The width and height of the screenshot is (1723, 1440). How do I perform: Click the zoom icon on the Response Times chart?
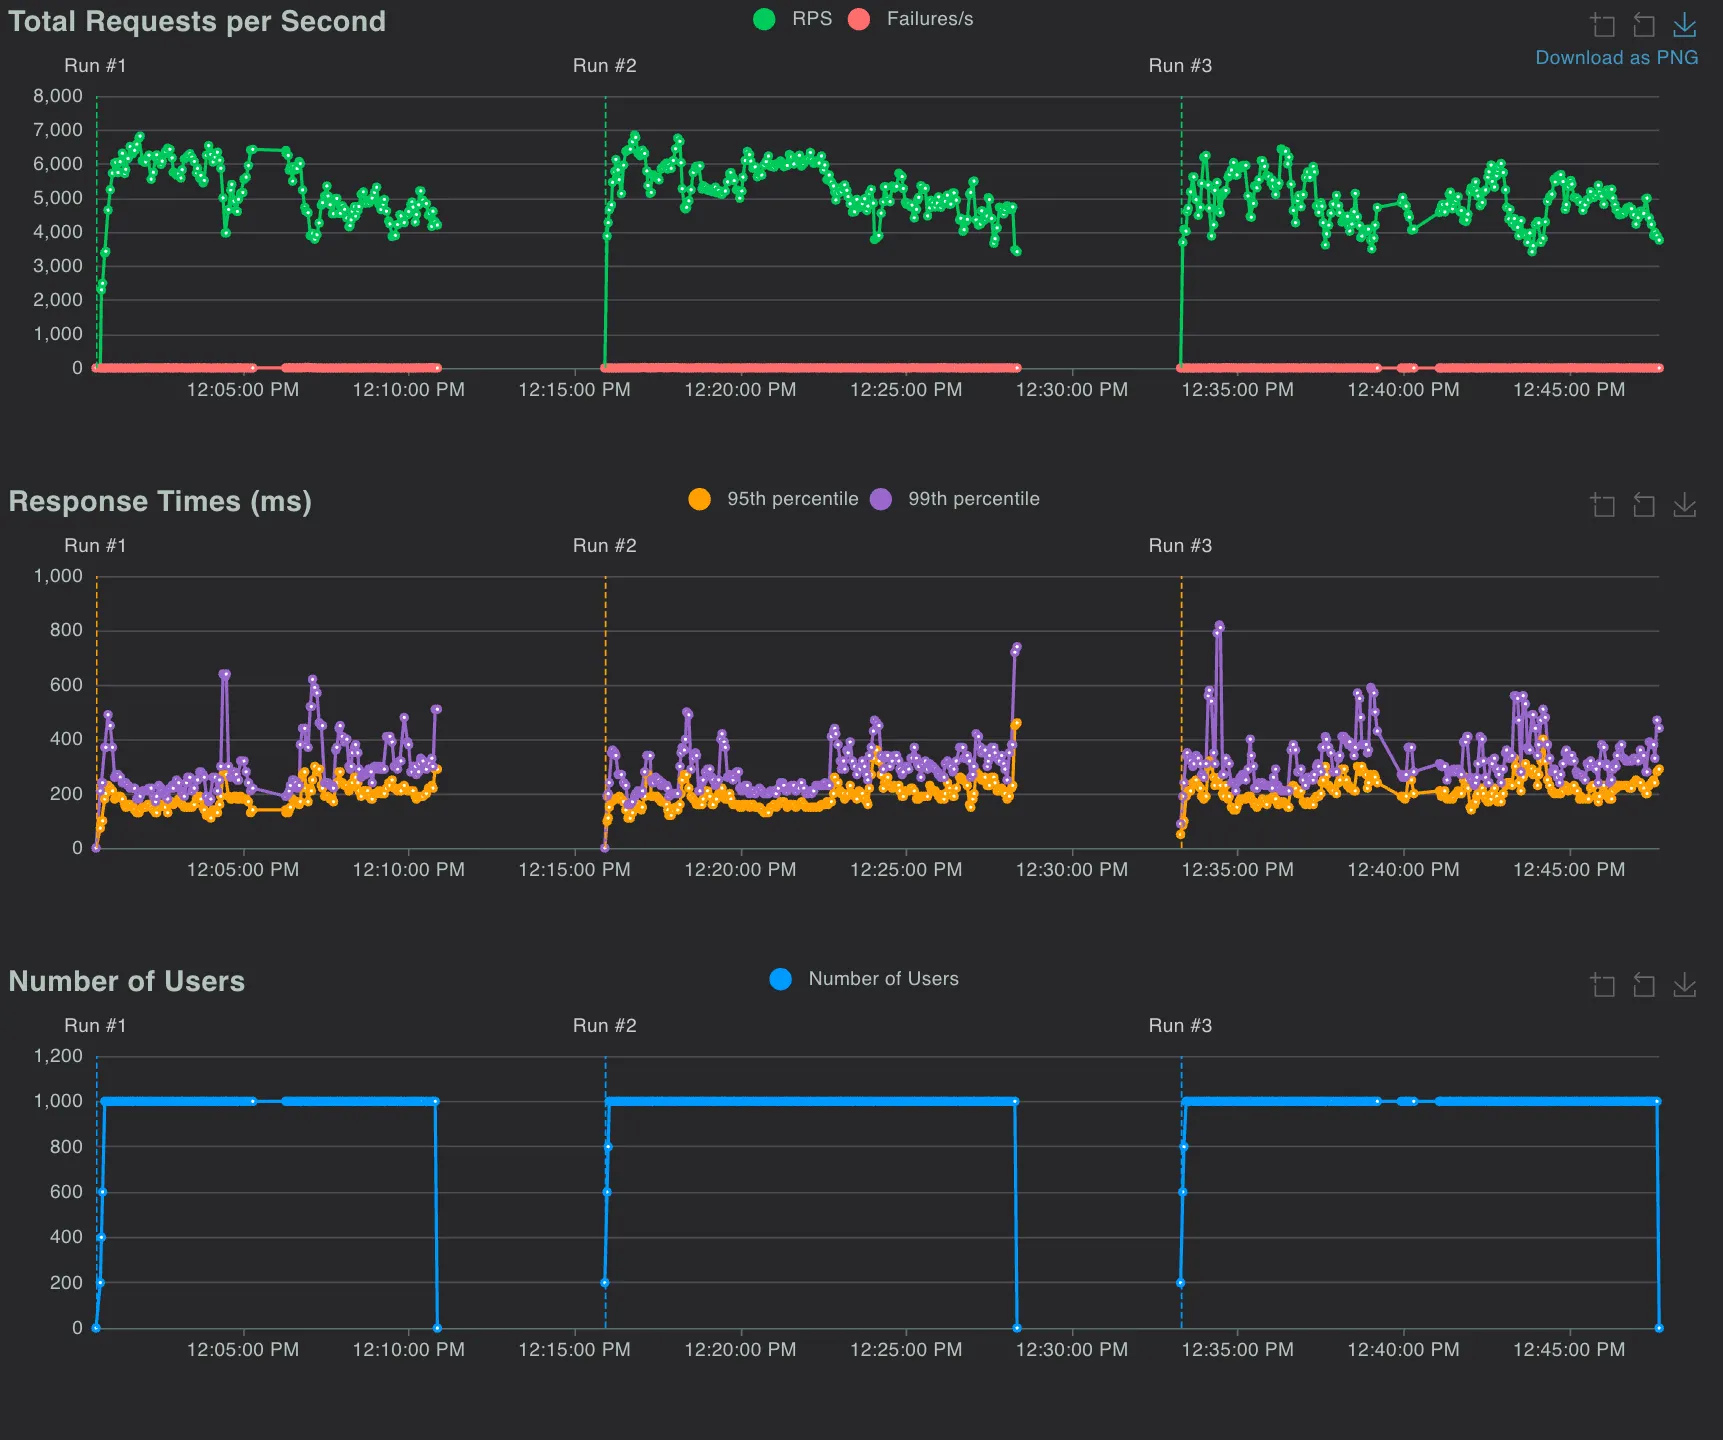pyautogui.click(x=1603, y=505)
